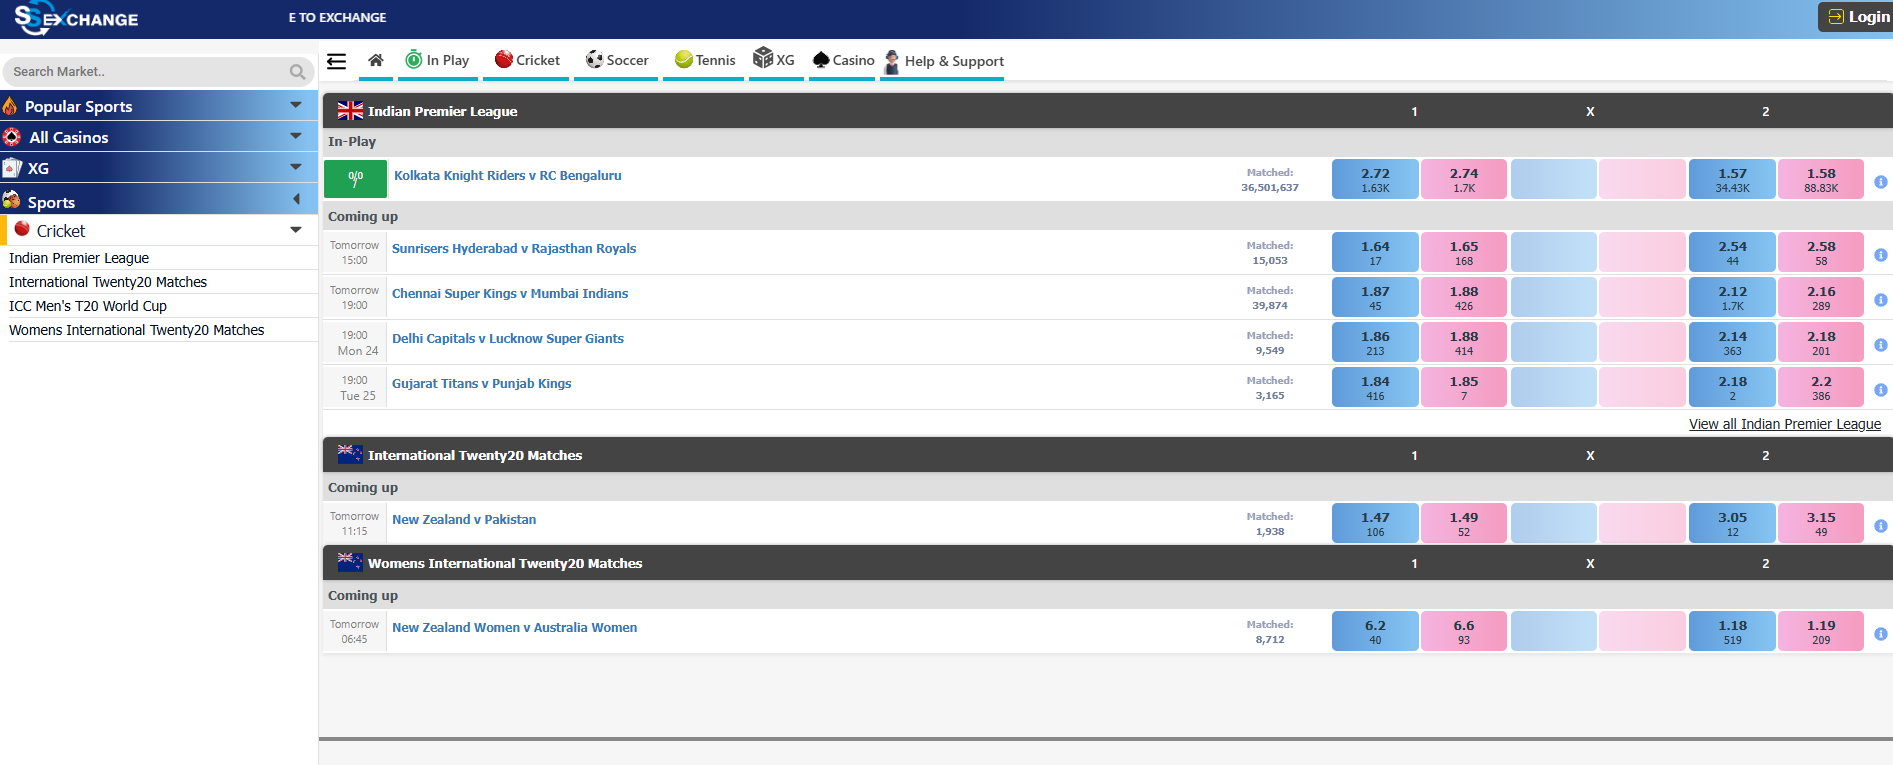1893x765 pixels.
Task: Expand the All Casinos section
Action: (295, 137)
